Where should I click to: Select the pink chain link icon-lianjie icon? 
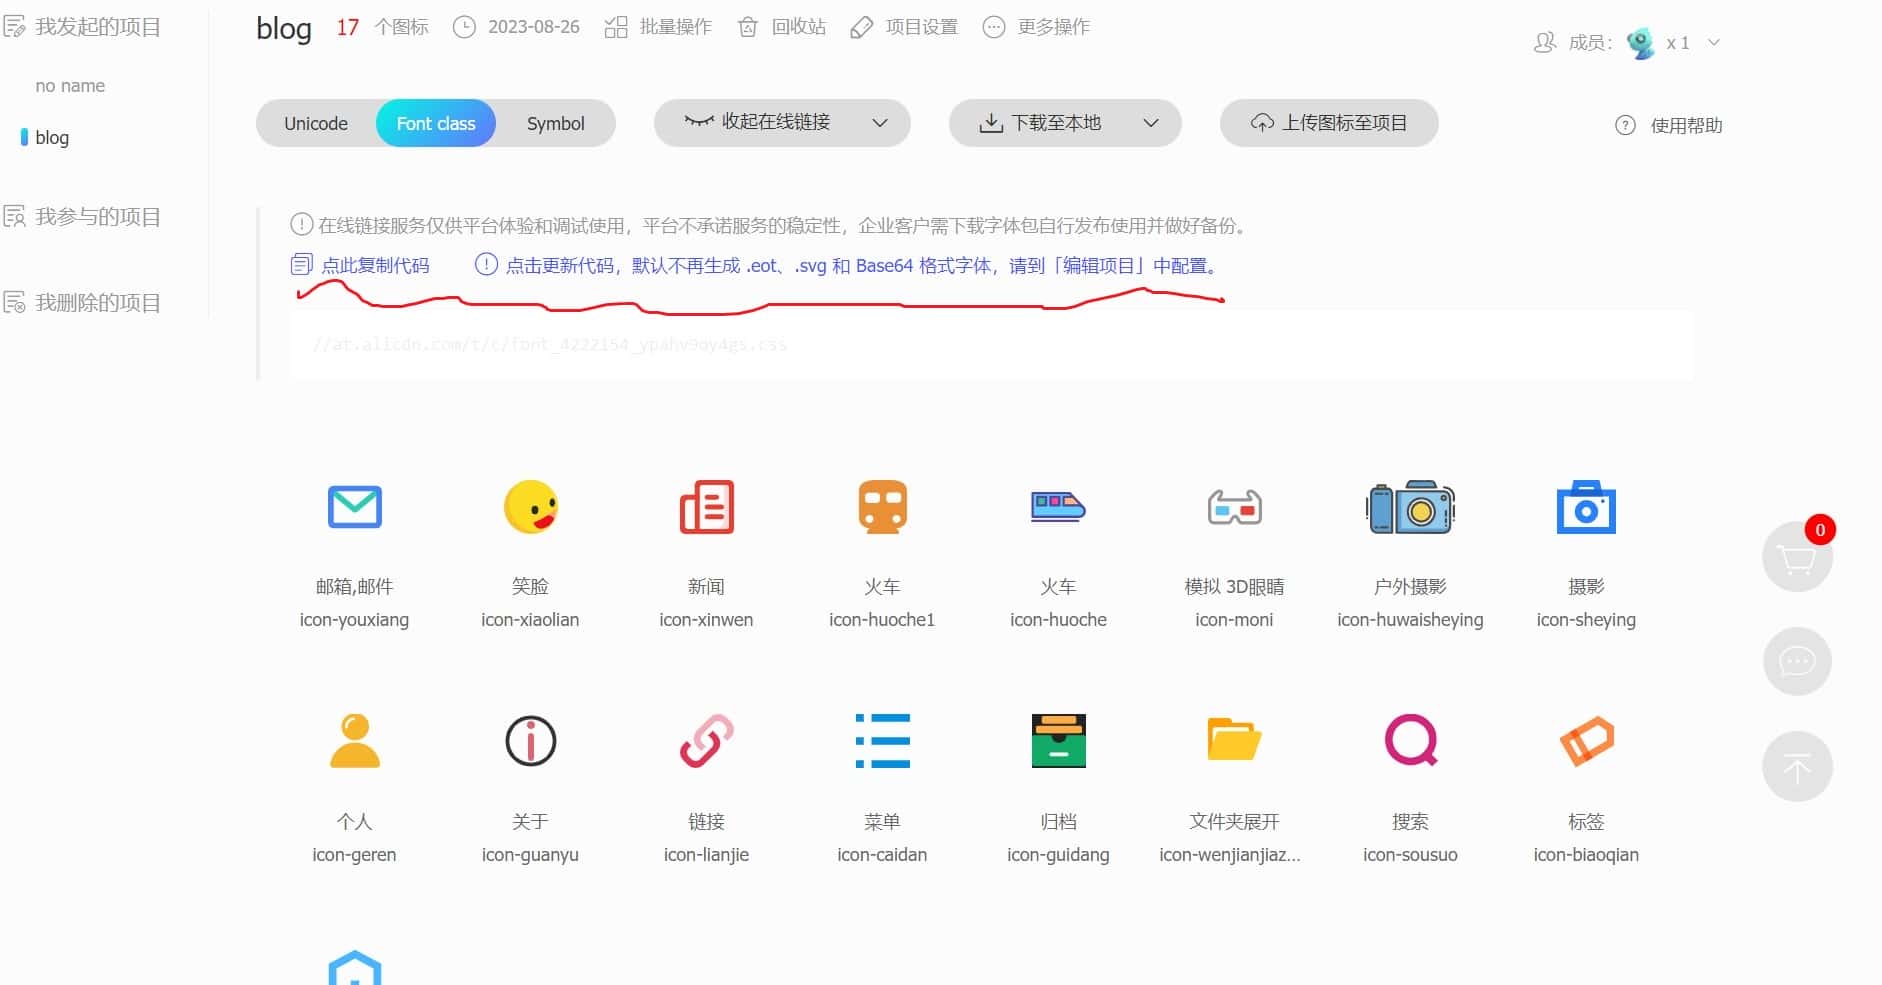[x=706, y=741]
